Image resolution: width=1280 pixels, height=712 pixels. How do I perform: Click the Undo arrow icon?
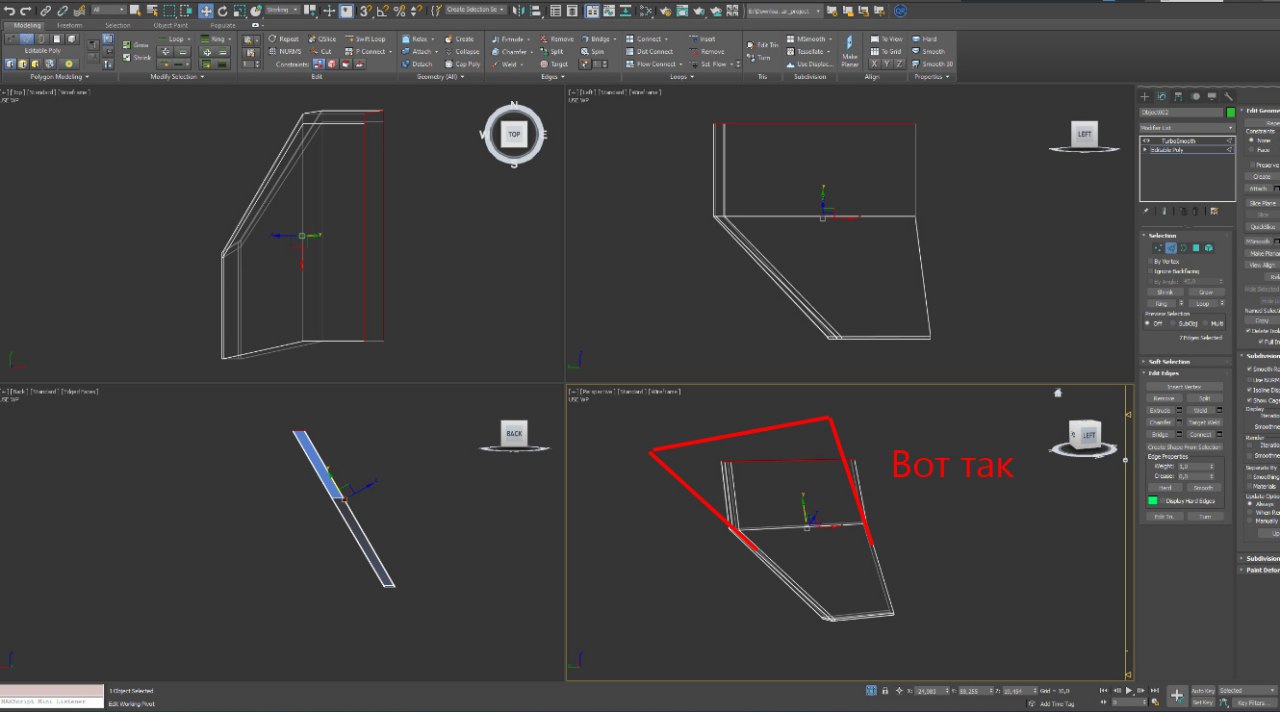click(x=10, y=11)
